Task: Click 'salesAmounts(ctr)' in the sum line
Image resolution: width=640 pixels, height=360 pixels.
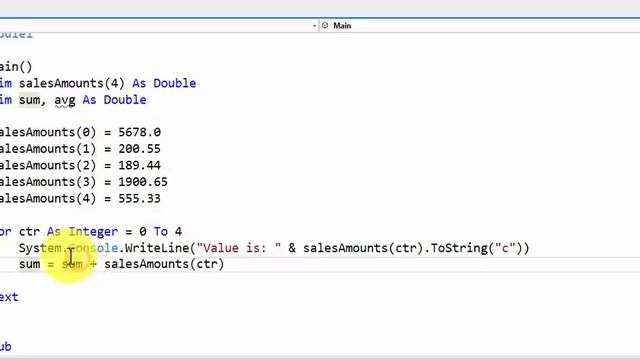Action: [164, 264]
